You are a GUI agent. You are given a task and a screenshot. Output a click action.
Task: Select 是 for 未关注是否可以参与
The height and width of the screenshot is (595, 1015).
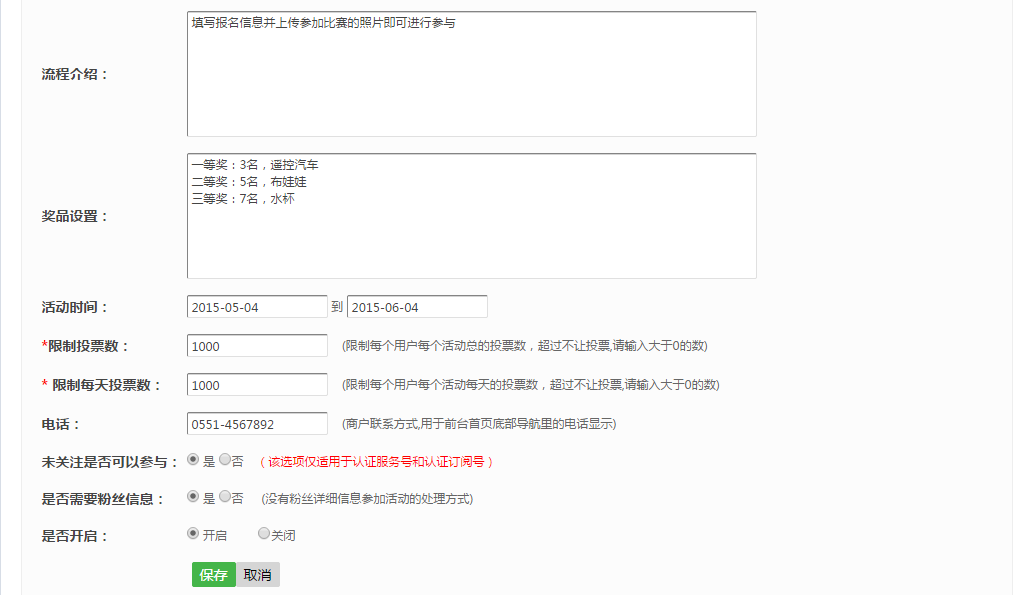[x=193, y=461]
